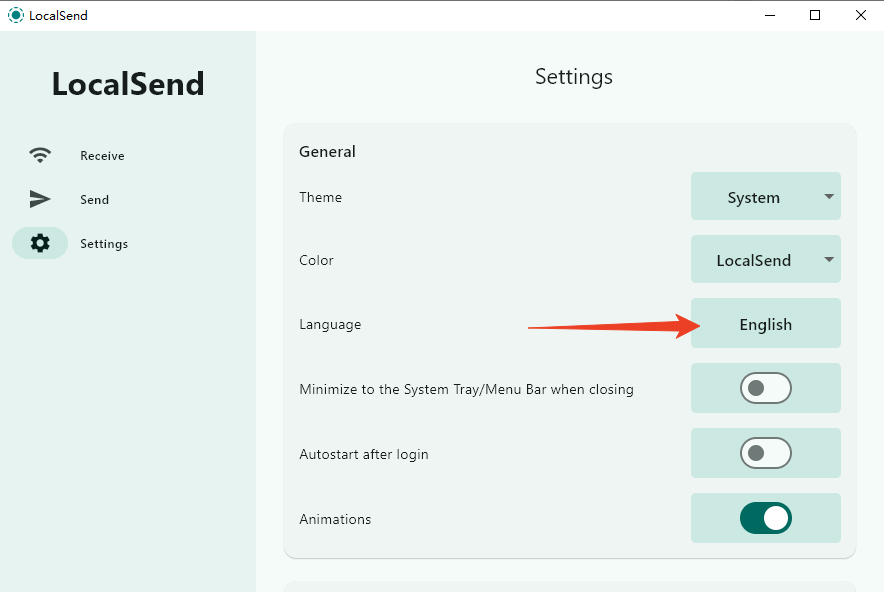Go to the Send tab label

point(94,200)
